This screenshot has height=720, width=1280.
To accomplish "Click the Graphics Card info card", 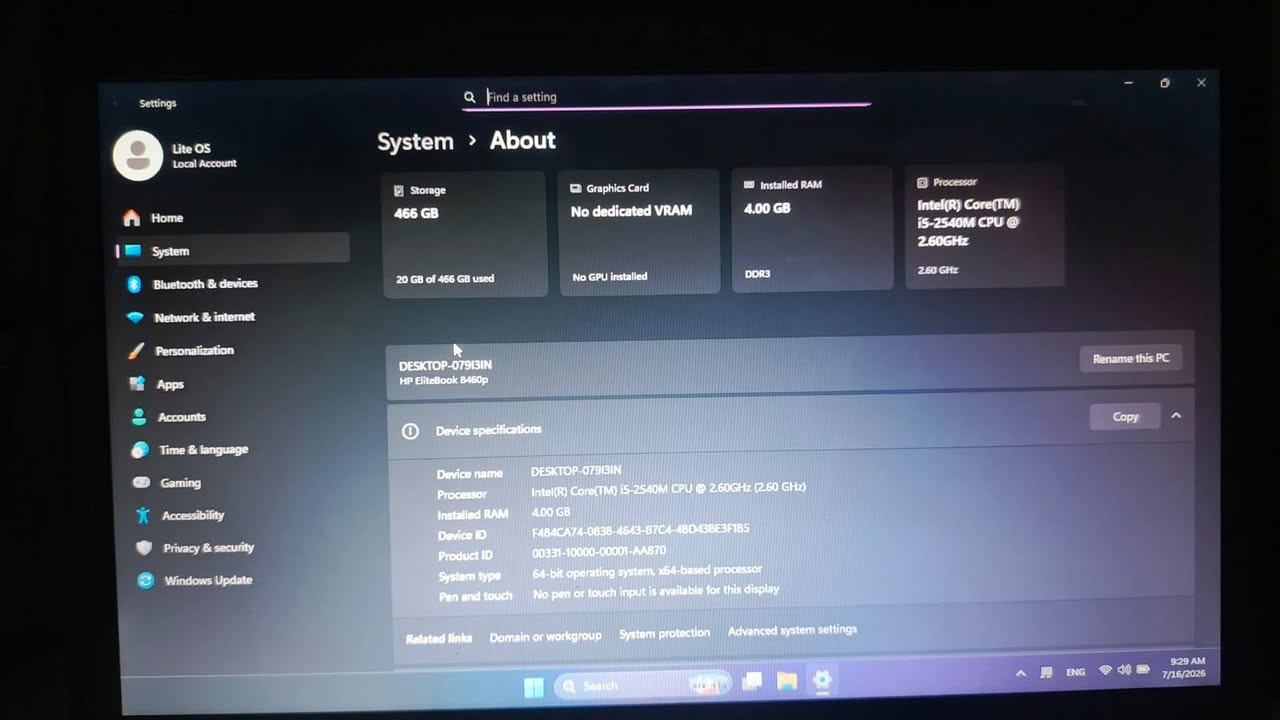I will pyautogui.click(x=638, y=232).
